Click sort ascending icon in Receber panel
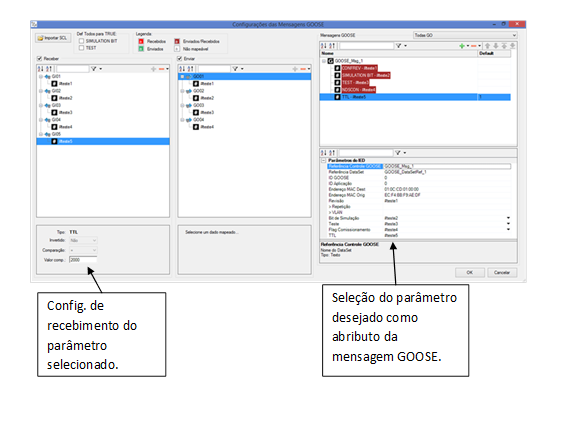Viewport: 571px width, 425px height. click(x=41, y=68)
